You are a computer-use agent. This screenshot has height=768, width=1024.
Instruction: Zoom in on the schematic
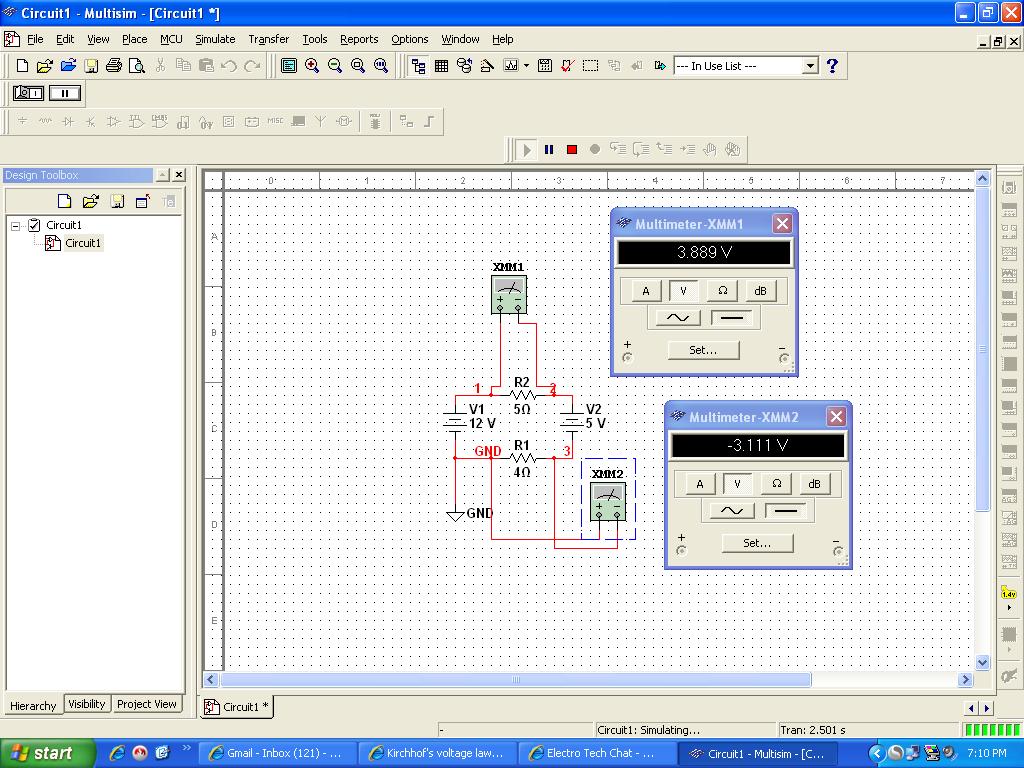tap(312, 65)
